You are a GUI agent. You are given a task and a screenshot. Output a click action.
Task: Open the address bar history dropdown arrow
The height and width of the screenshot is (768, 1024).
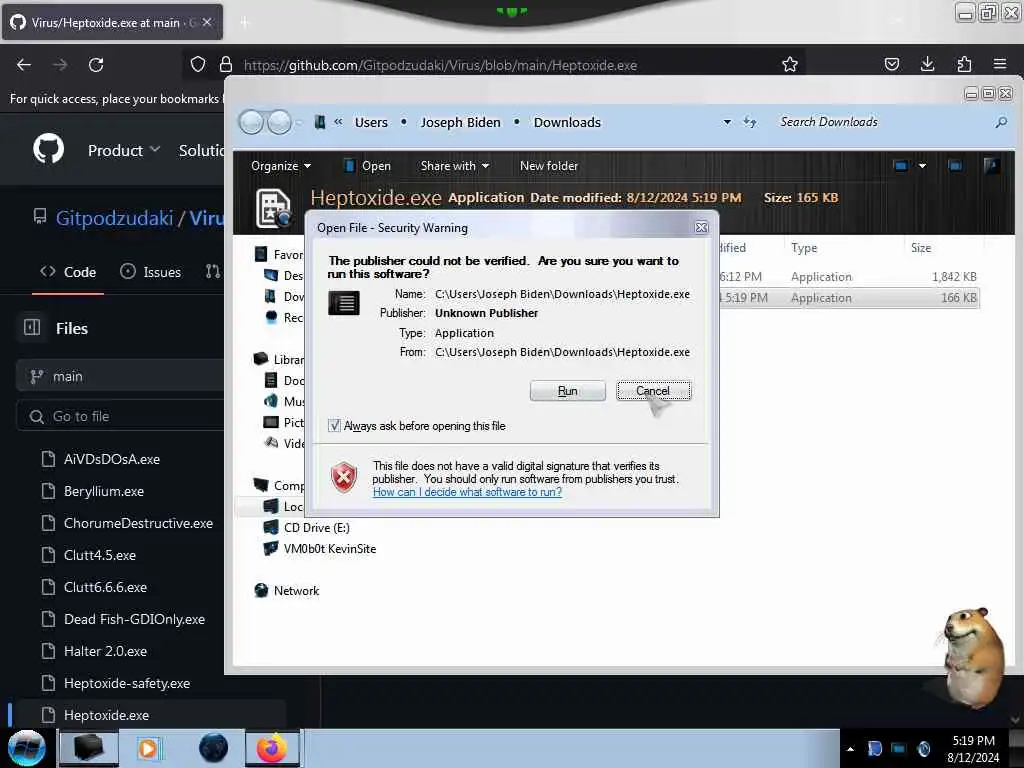(x=727, y=122)
